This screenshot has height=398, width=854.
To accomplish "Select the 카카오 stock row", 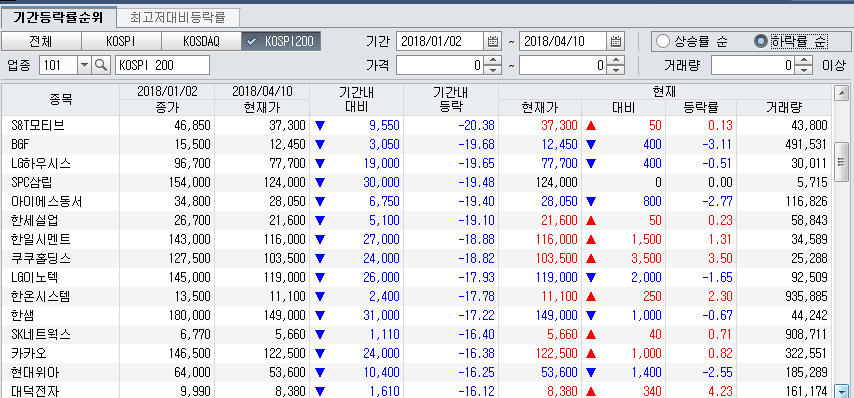I will tap(417, 353).
